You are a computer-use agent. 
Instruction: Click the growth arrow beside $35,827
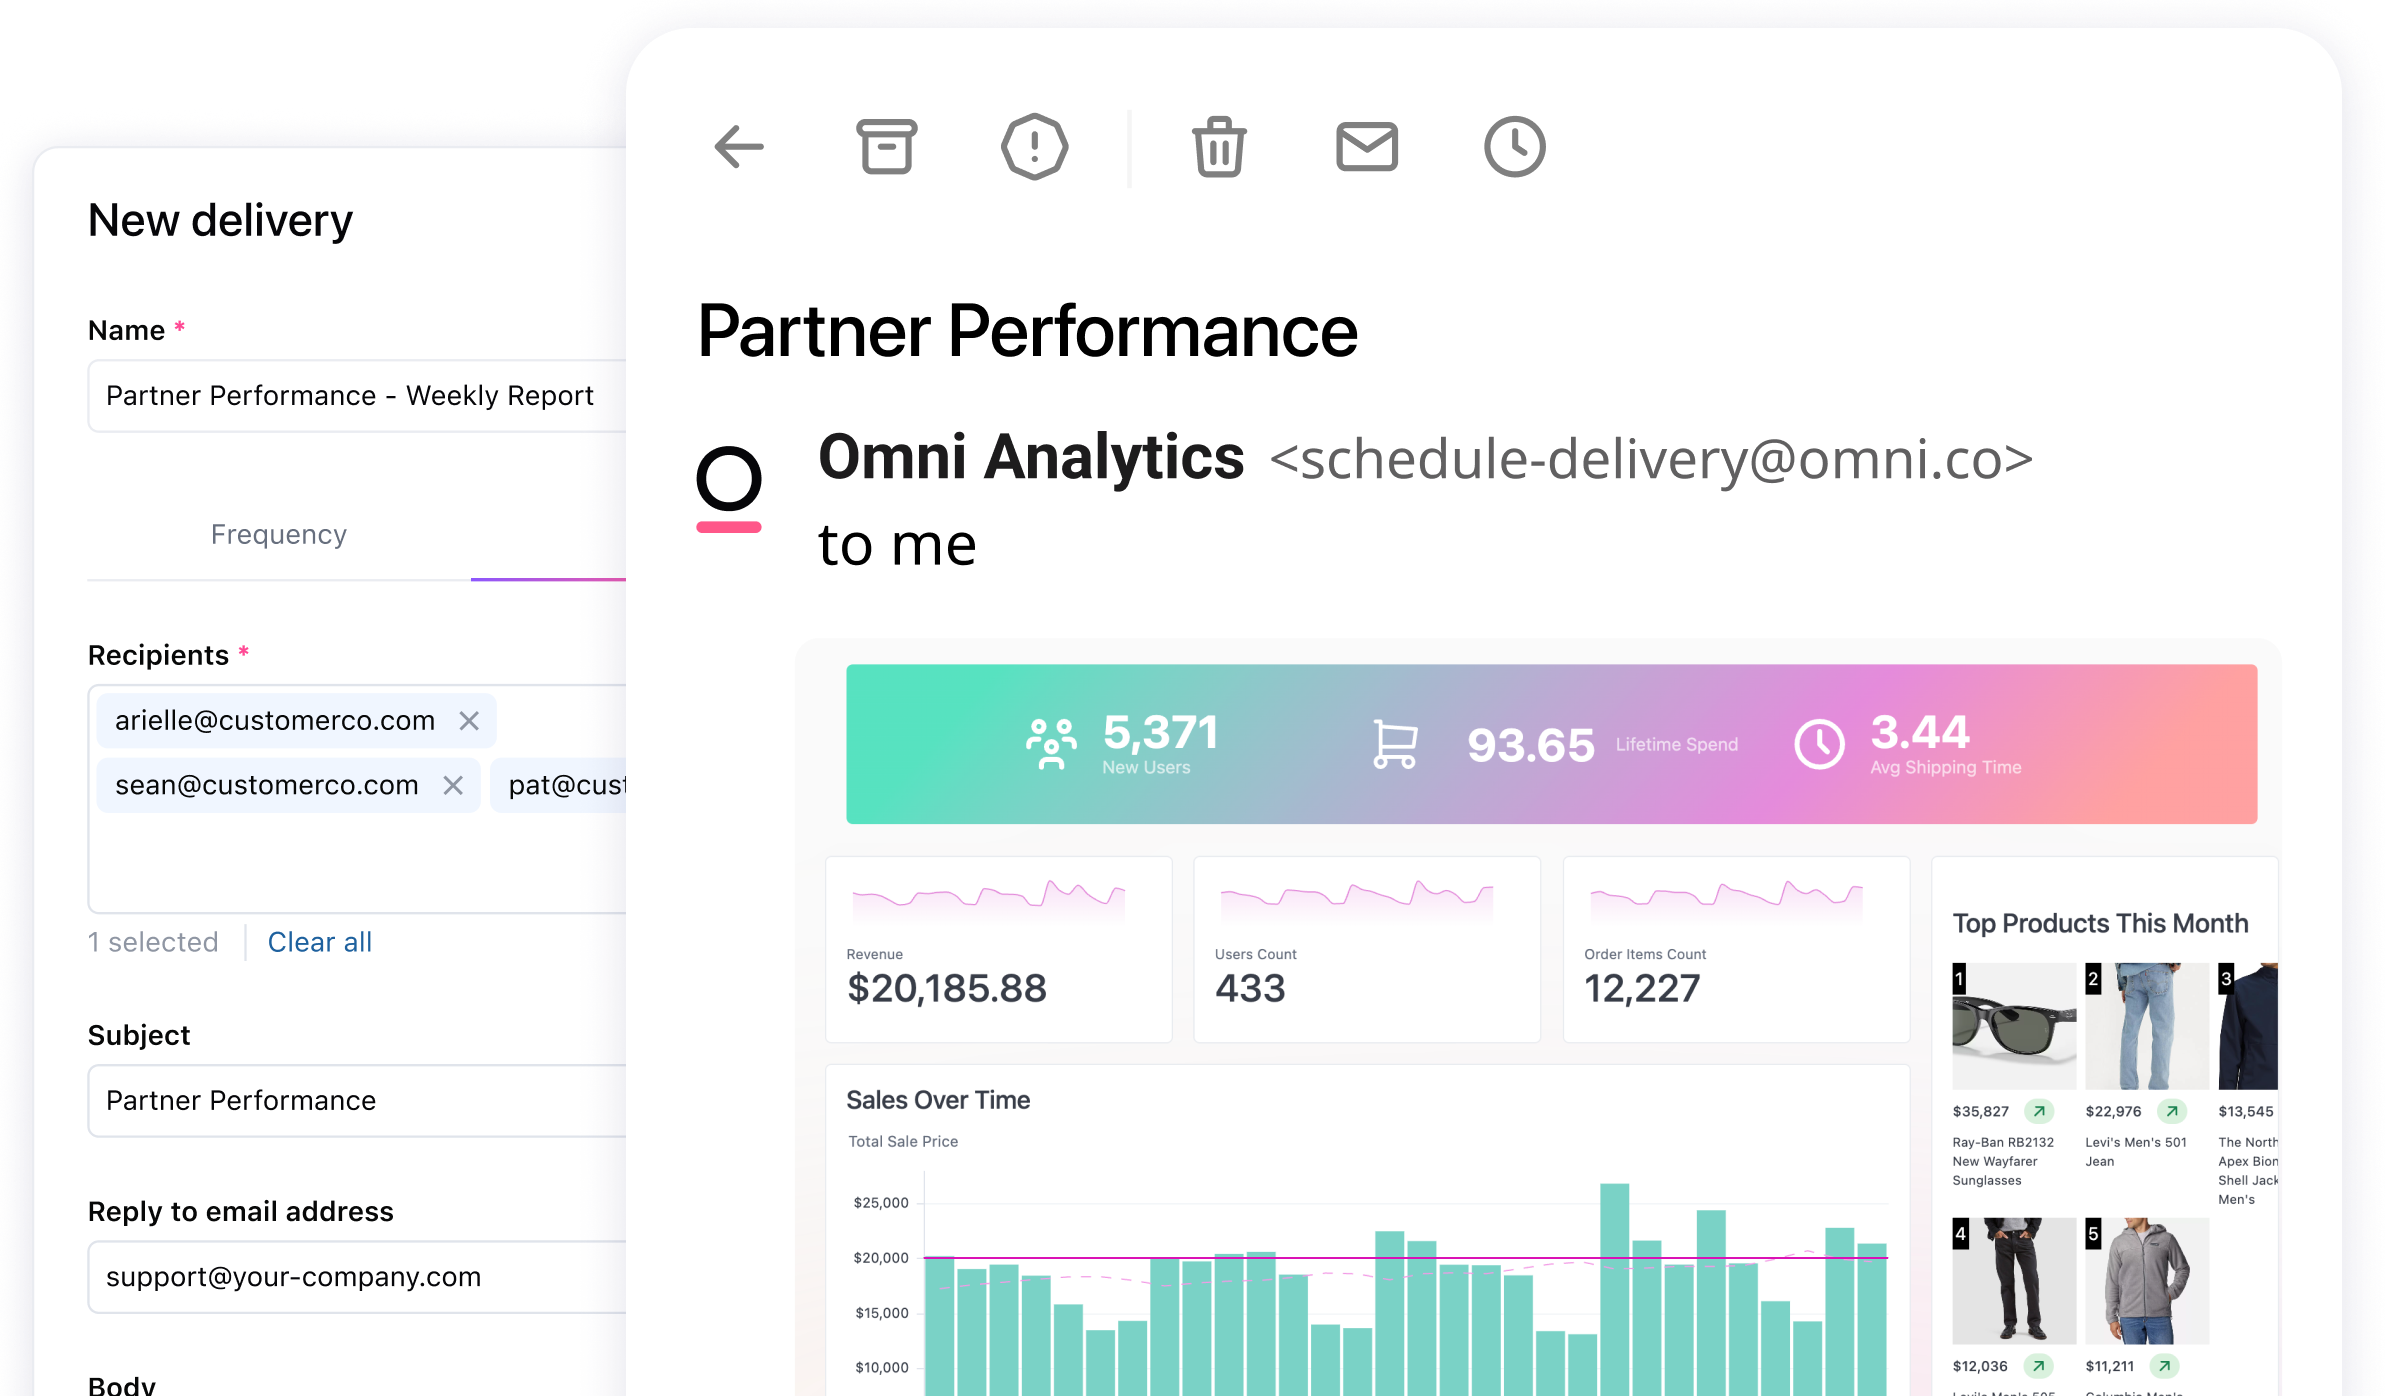2040,1111
